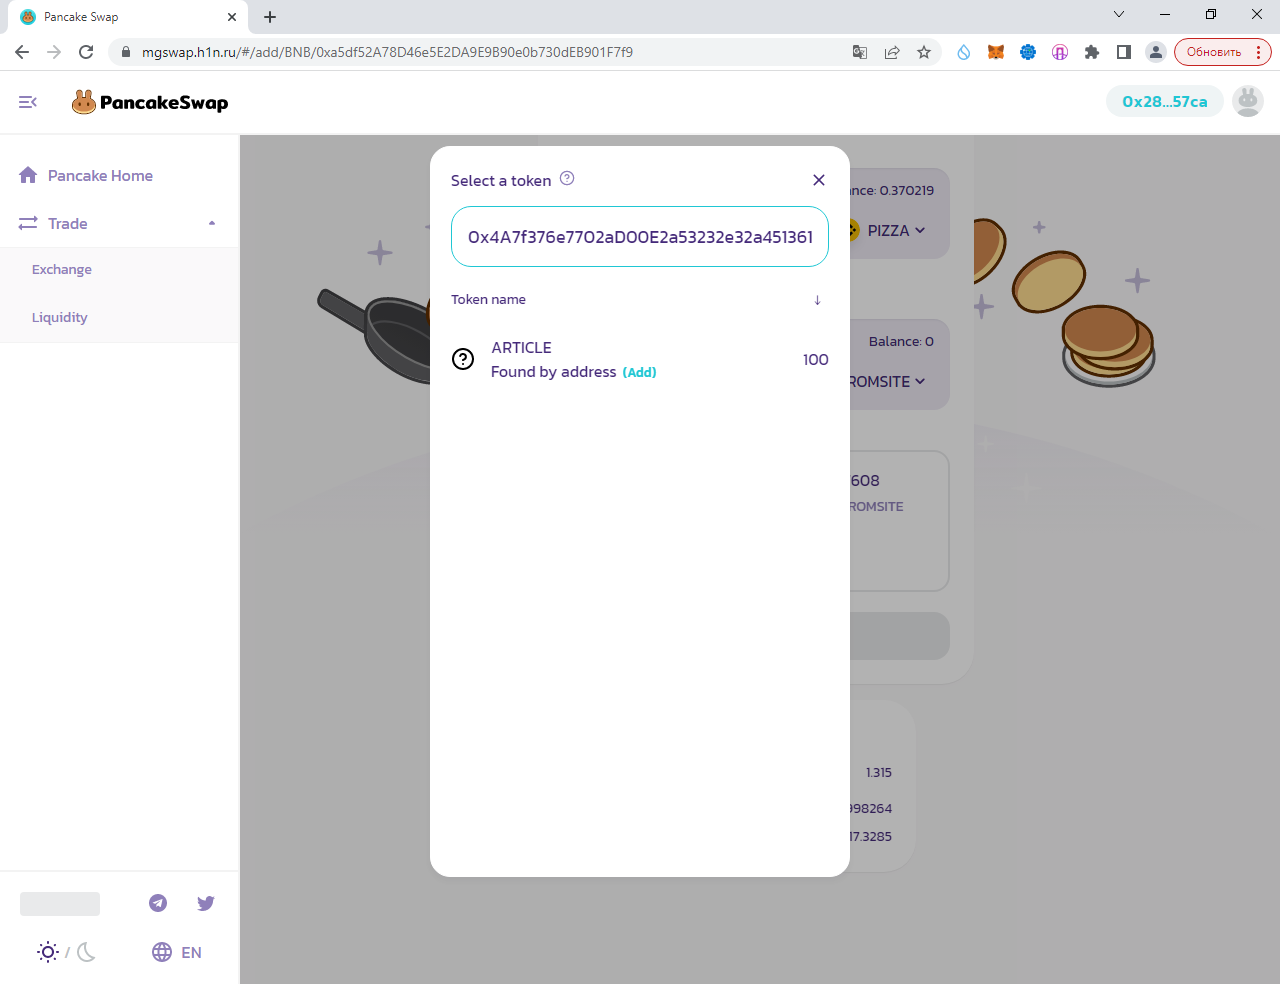1280x984 pixels.
Task: Click the PancakeSwap logo
Action: (150, 102)
